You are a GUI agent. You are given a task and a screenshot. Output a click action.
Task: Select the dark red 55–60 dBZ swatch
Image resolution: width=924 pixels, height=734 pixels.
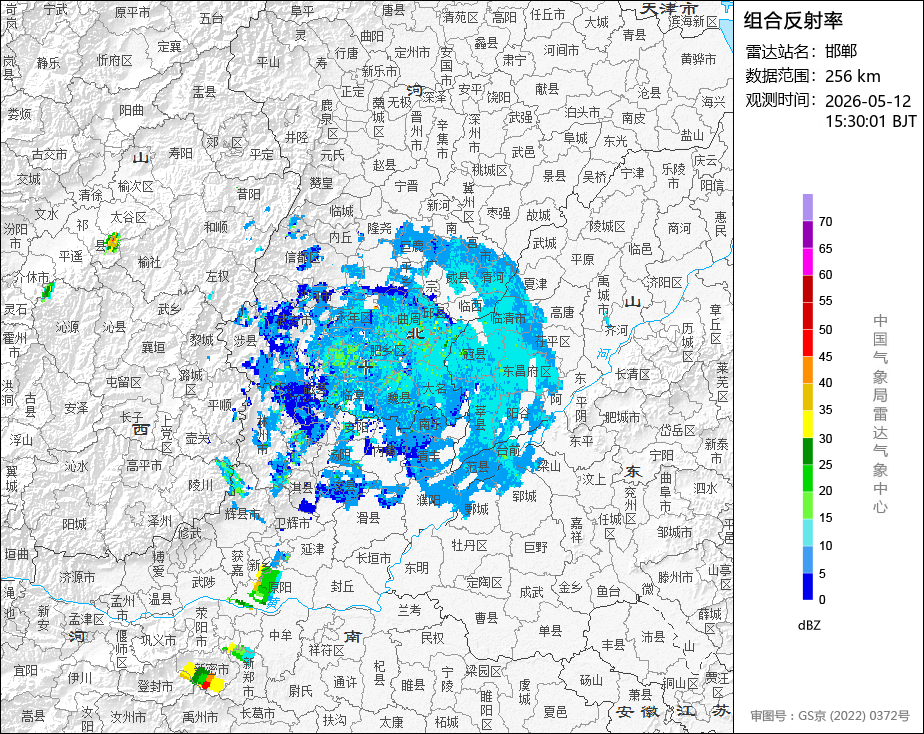[x=807, y=289]
